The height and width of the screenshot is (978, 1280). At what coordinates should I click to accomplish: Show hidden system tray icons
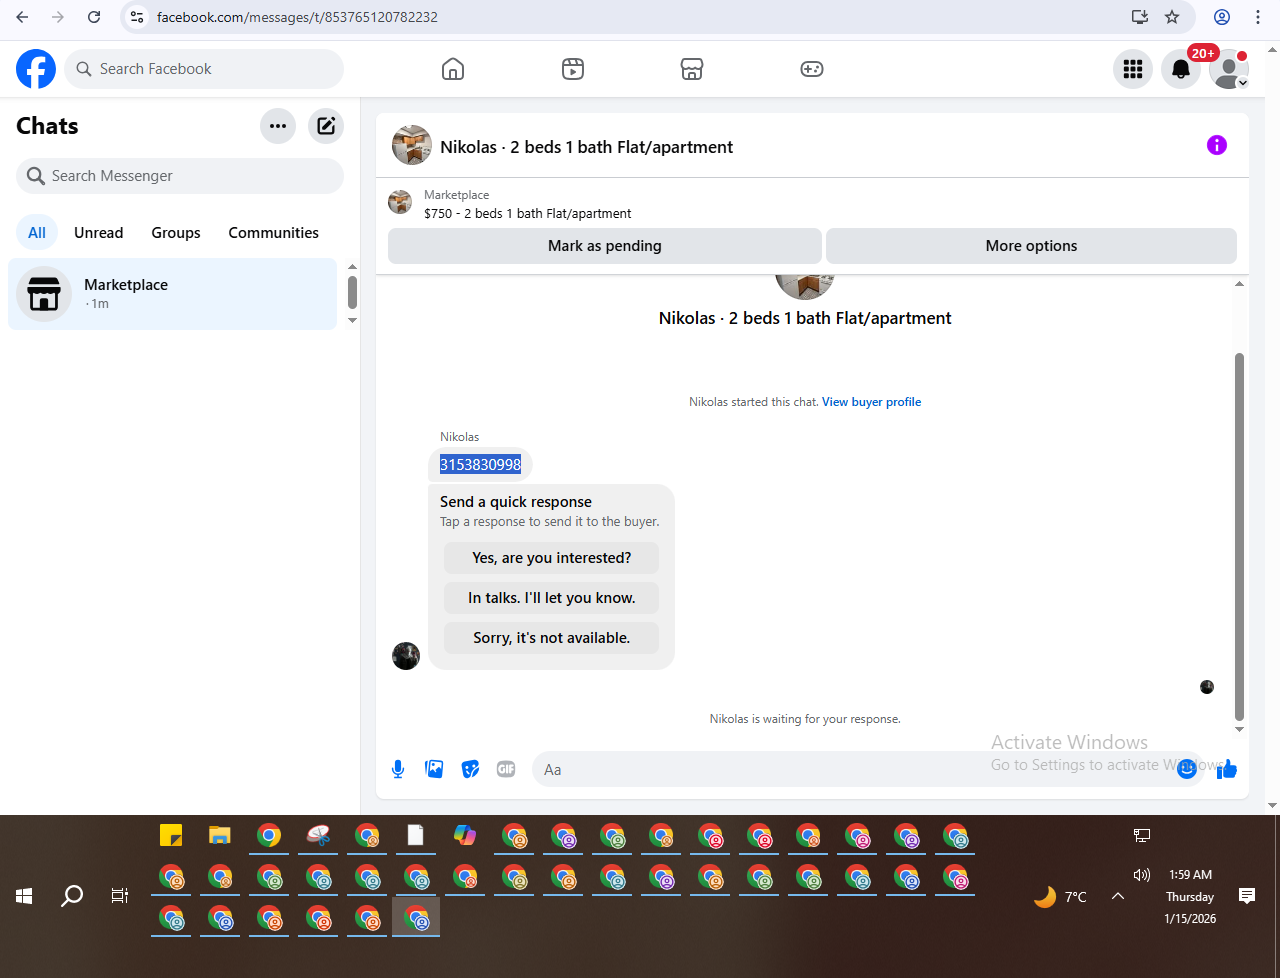pos(1118,896)
